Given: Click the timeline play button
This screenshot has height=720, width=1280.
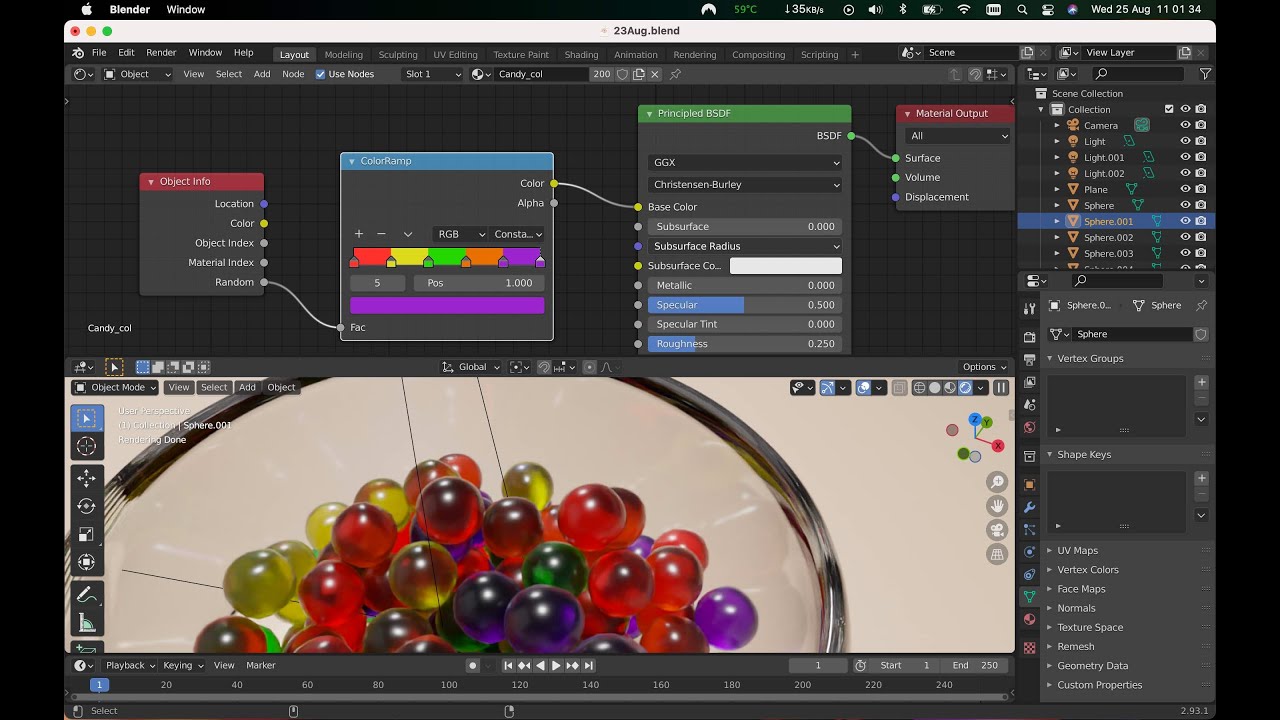Looking at the screenshot, I should point(556,666).
